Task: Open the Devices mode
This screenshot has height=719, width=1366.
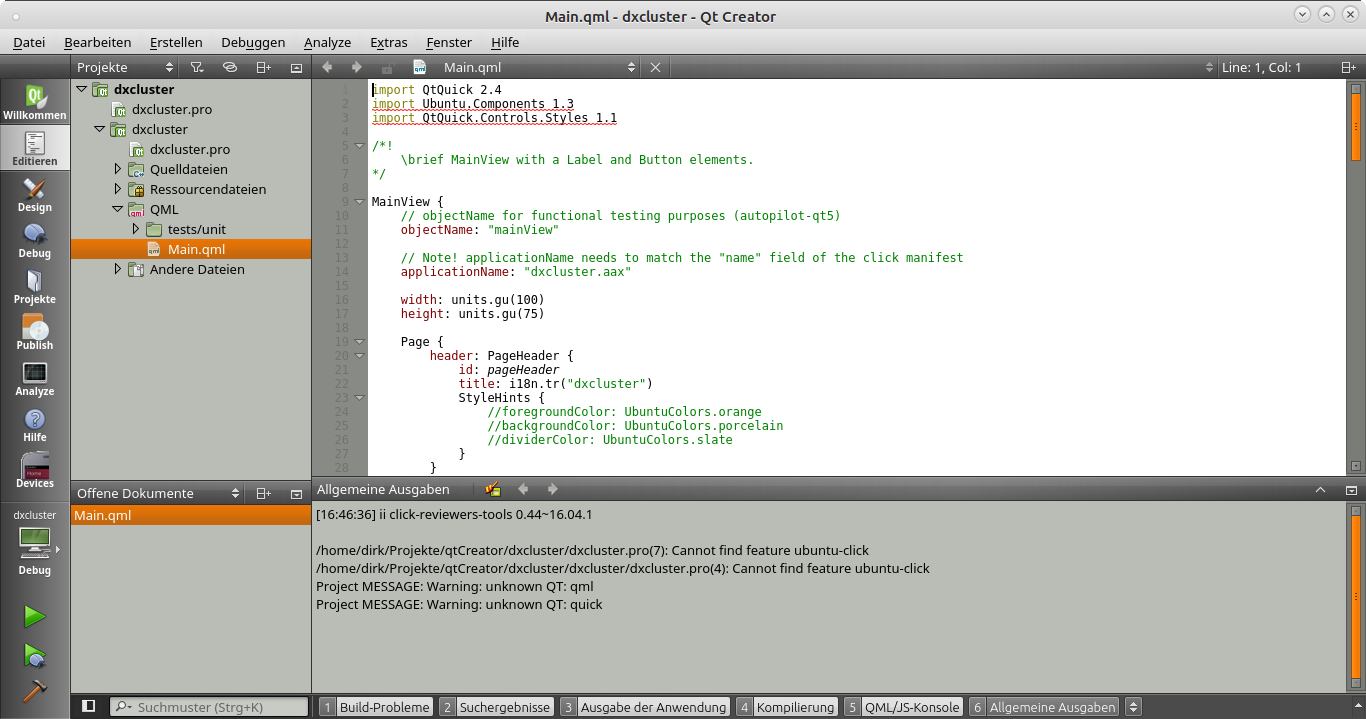Action: pyautogui.click(x=35, y=471)
